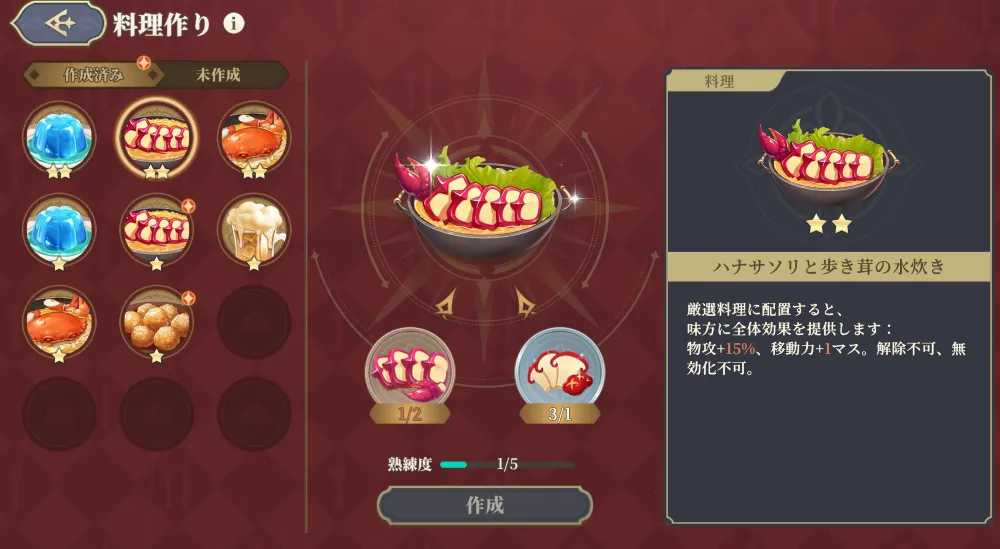Switch to the 作成済み tab
The height and width of the screenshot is (549, 1000).
coord(92,75)
